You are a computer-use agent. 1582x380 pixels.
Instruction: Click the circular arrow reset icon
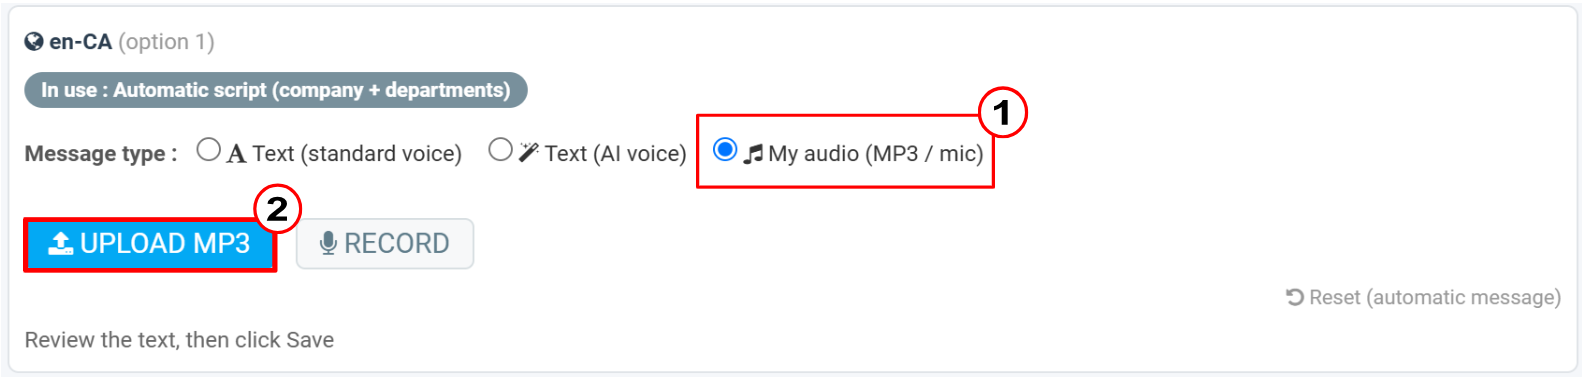1295,297
